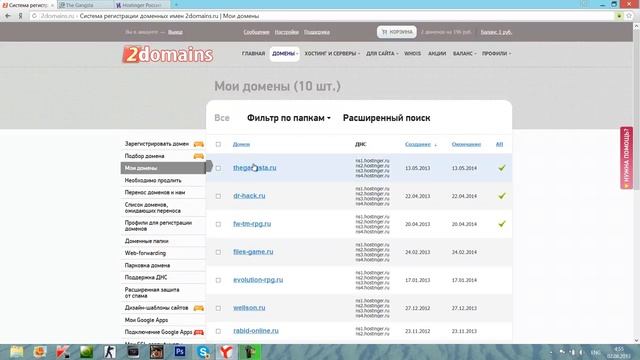This screenshot has width=640, height=360.
Task: Click the green character icon in taskbar
Action: (249, 352)
